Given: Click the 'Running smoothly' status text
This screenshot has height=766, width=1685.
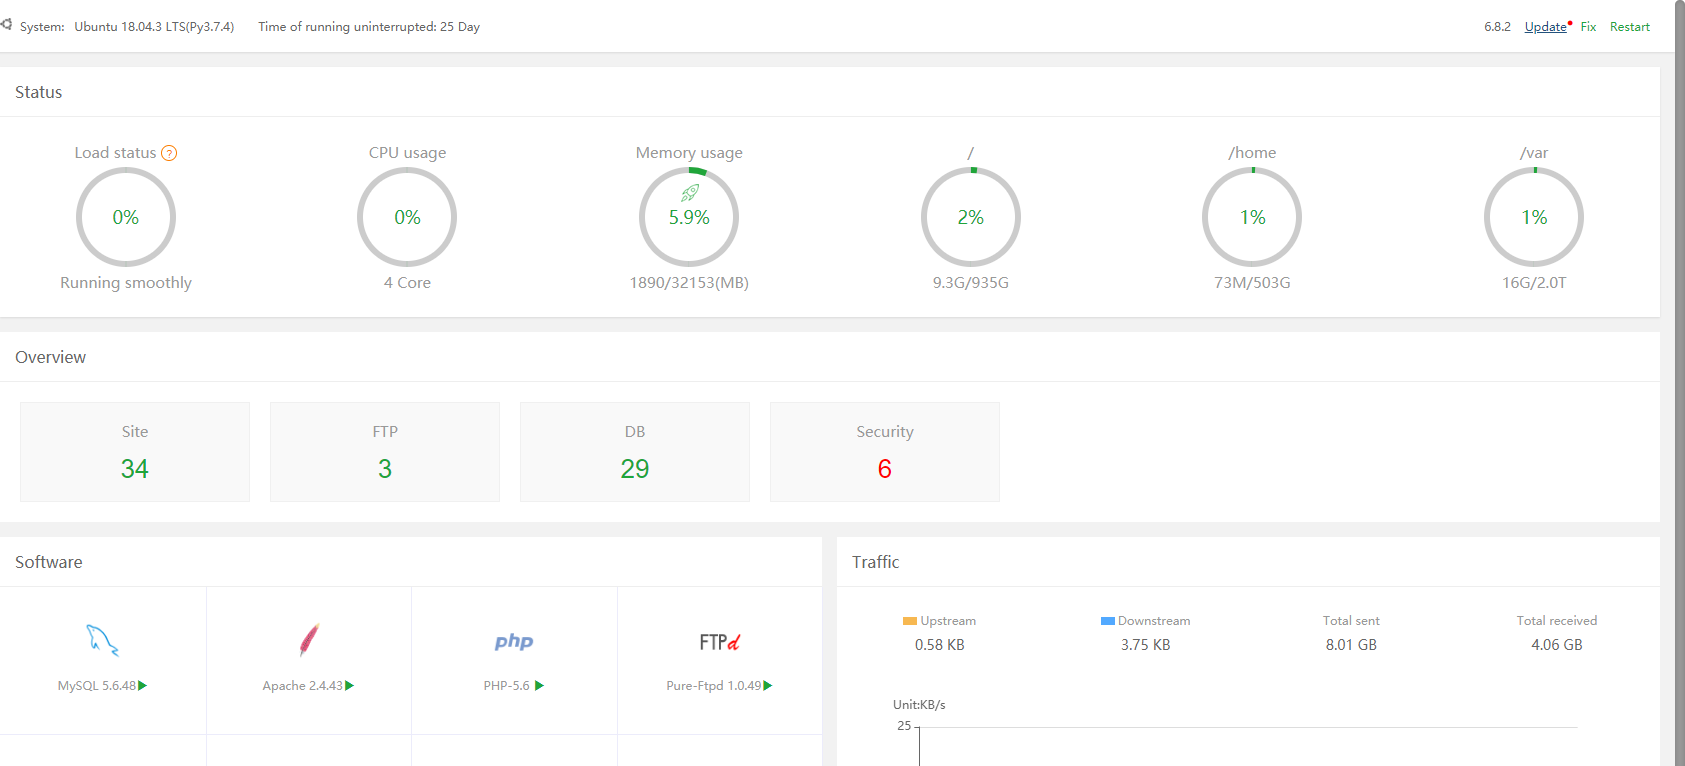Looking at the screenshot, I should (x=126, y=283).
